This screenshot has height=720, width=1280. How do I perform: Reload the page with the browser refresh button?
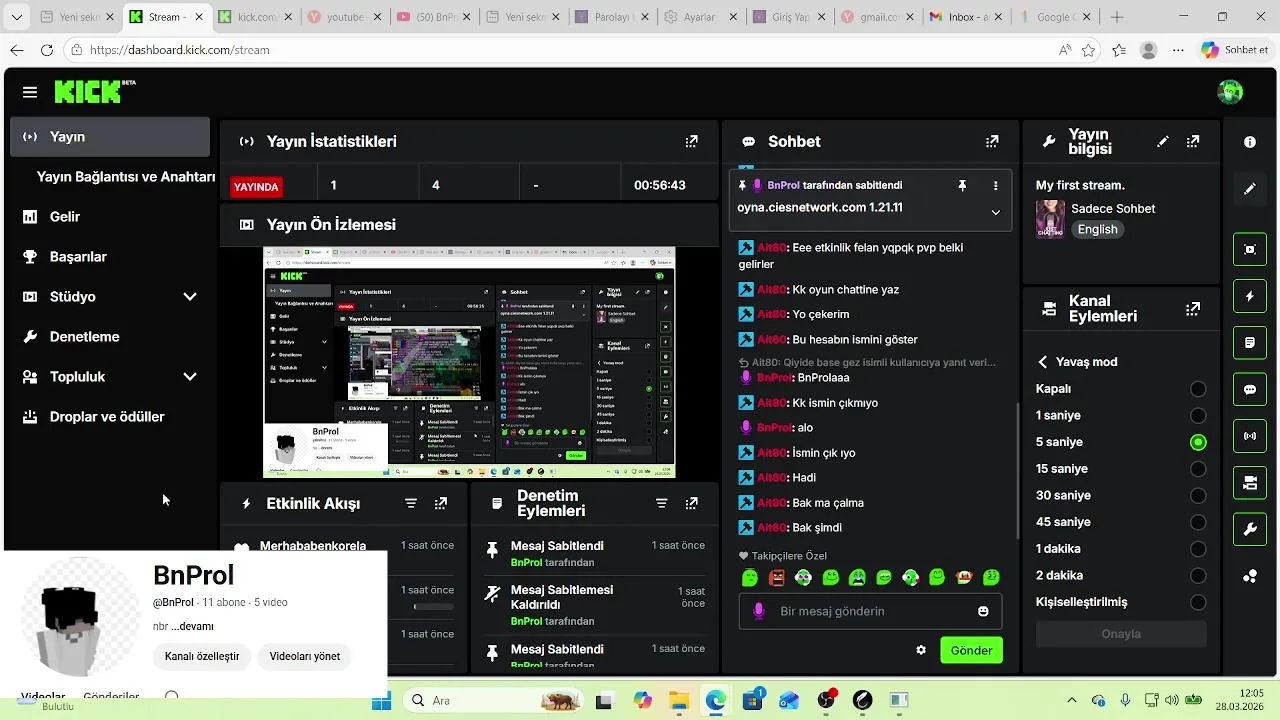[46, 50]
